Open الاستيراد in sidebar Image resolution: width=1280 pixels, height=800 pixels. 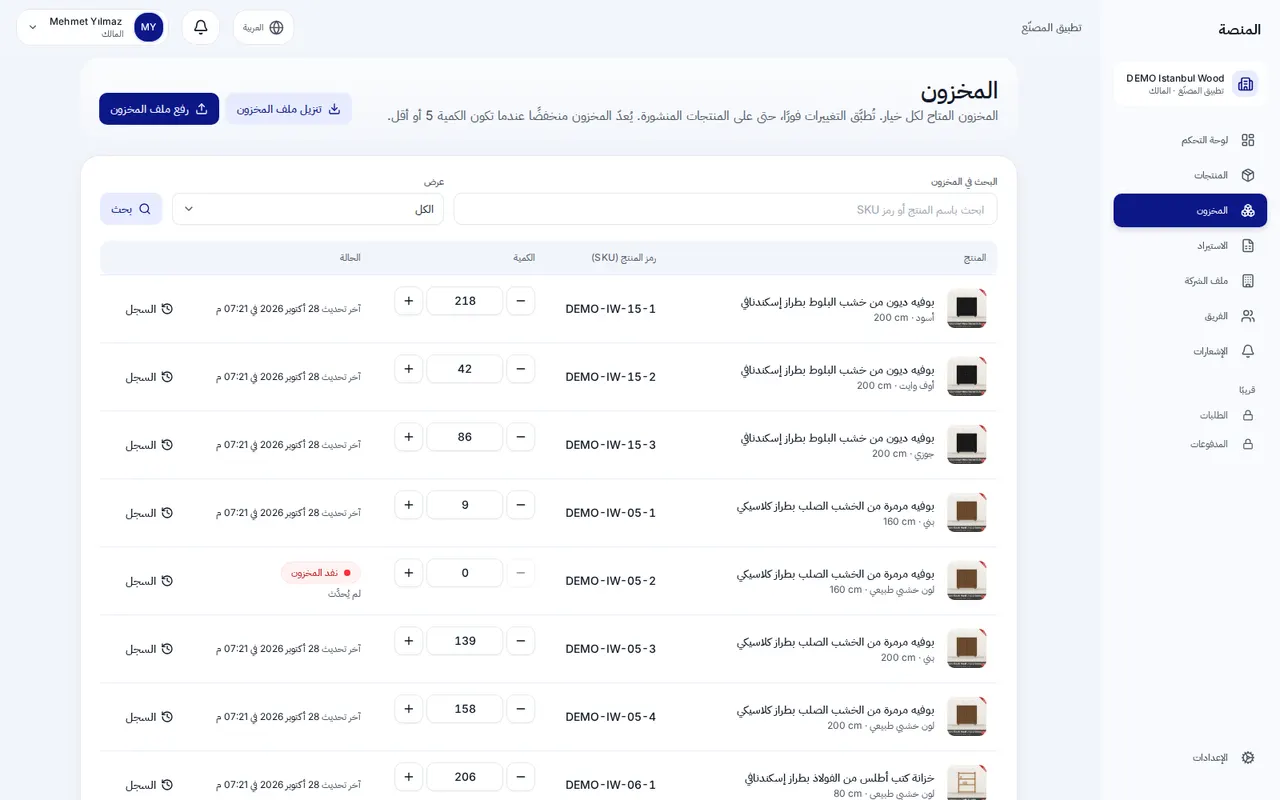tap(1190, 245)
